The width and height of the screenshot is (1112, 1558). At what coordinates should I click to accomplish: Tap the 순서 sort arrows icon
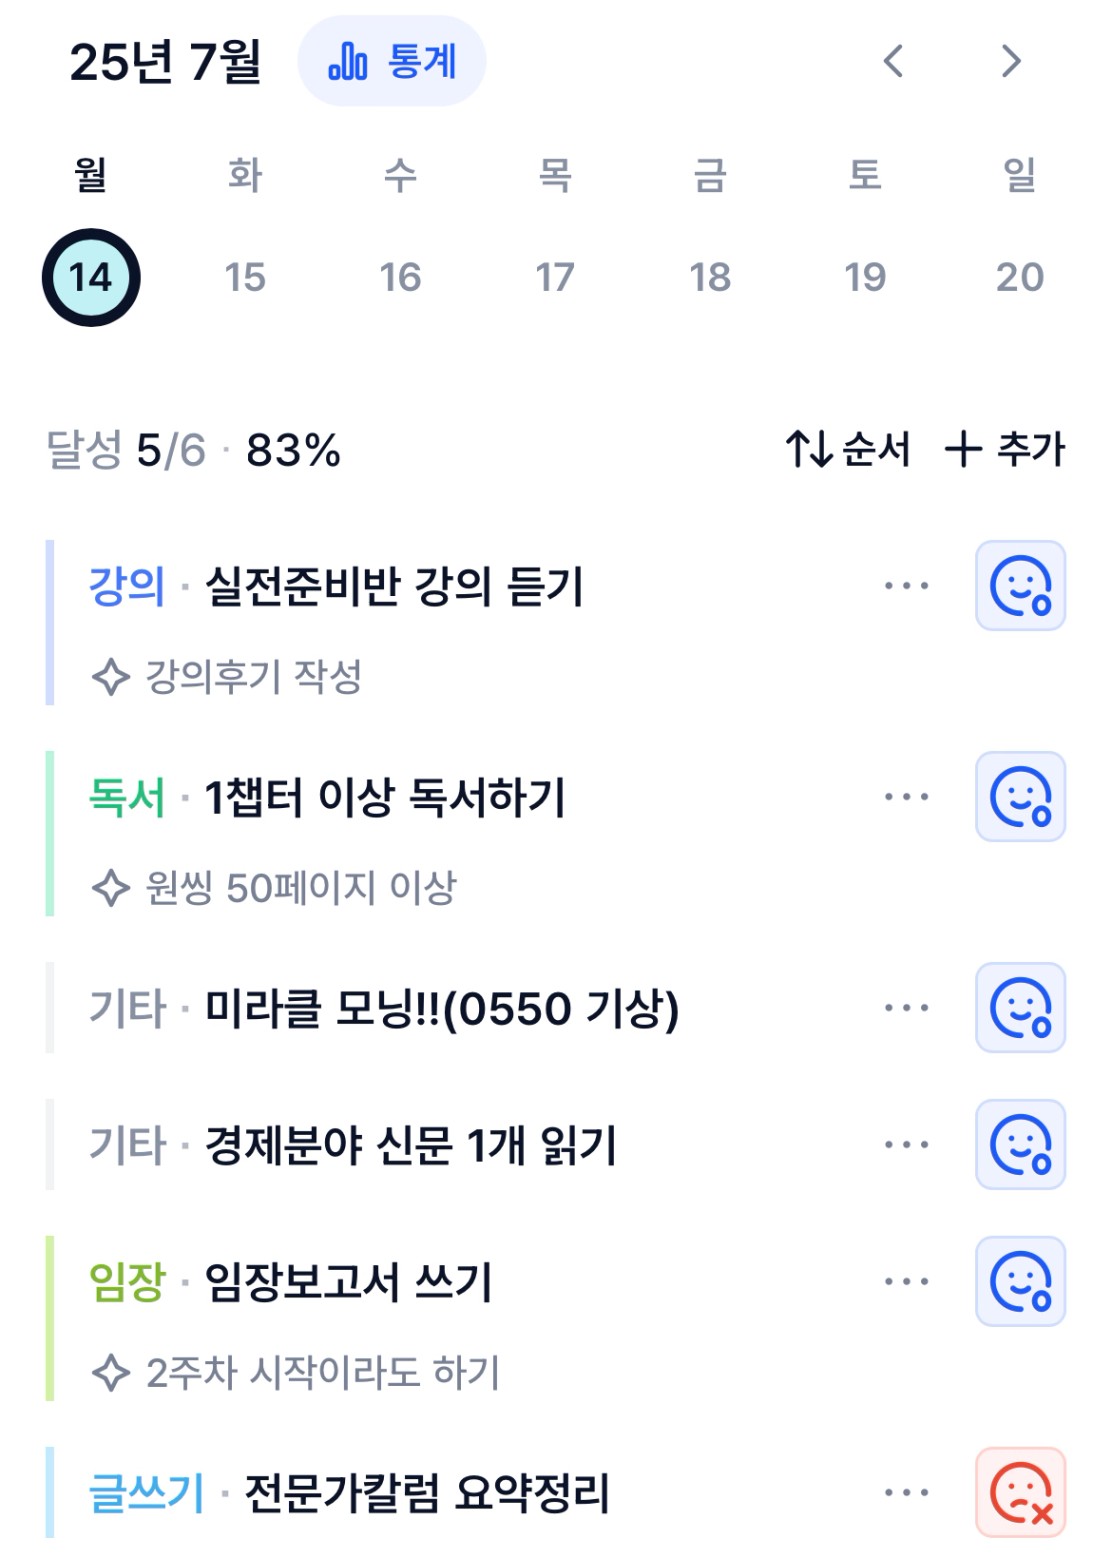tap(848, 449)
